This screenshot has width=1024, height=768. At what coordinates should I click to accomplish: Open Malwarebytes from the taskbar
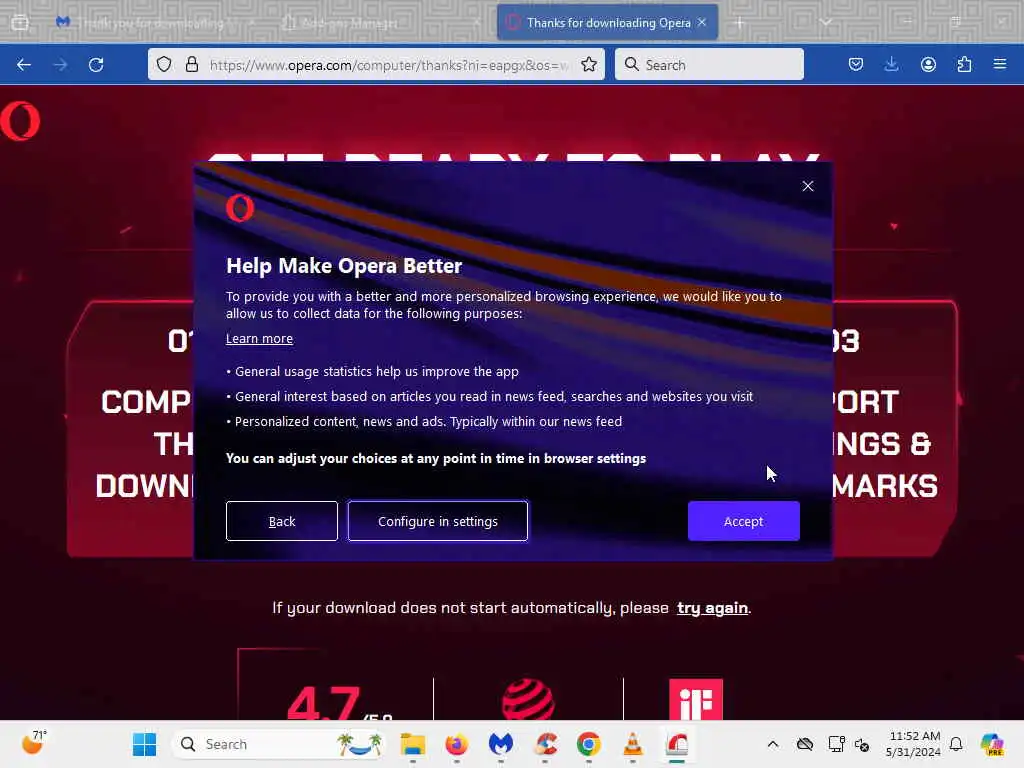click(x=501, y=744)
